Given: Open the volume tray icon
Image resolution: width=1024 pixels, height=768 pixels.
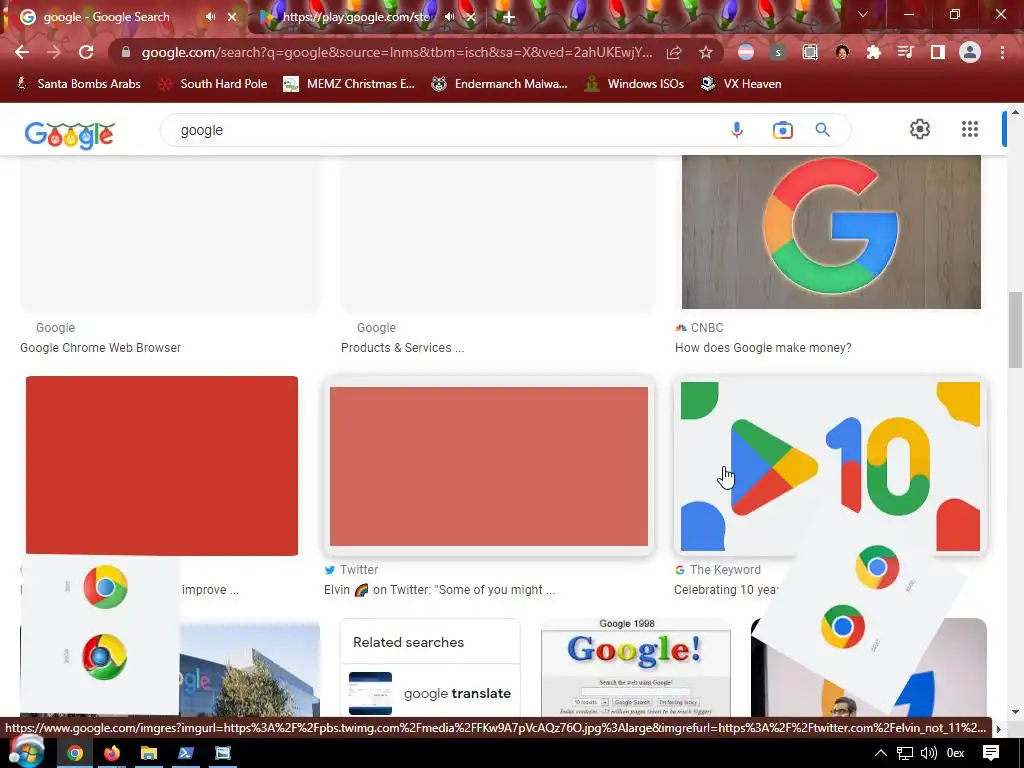Looking at the screenshot, I should coord(928,754).
